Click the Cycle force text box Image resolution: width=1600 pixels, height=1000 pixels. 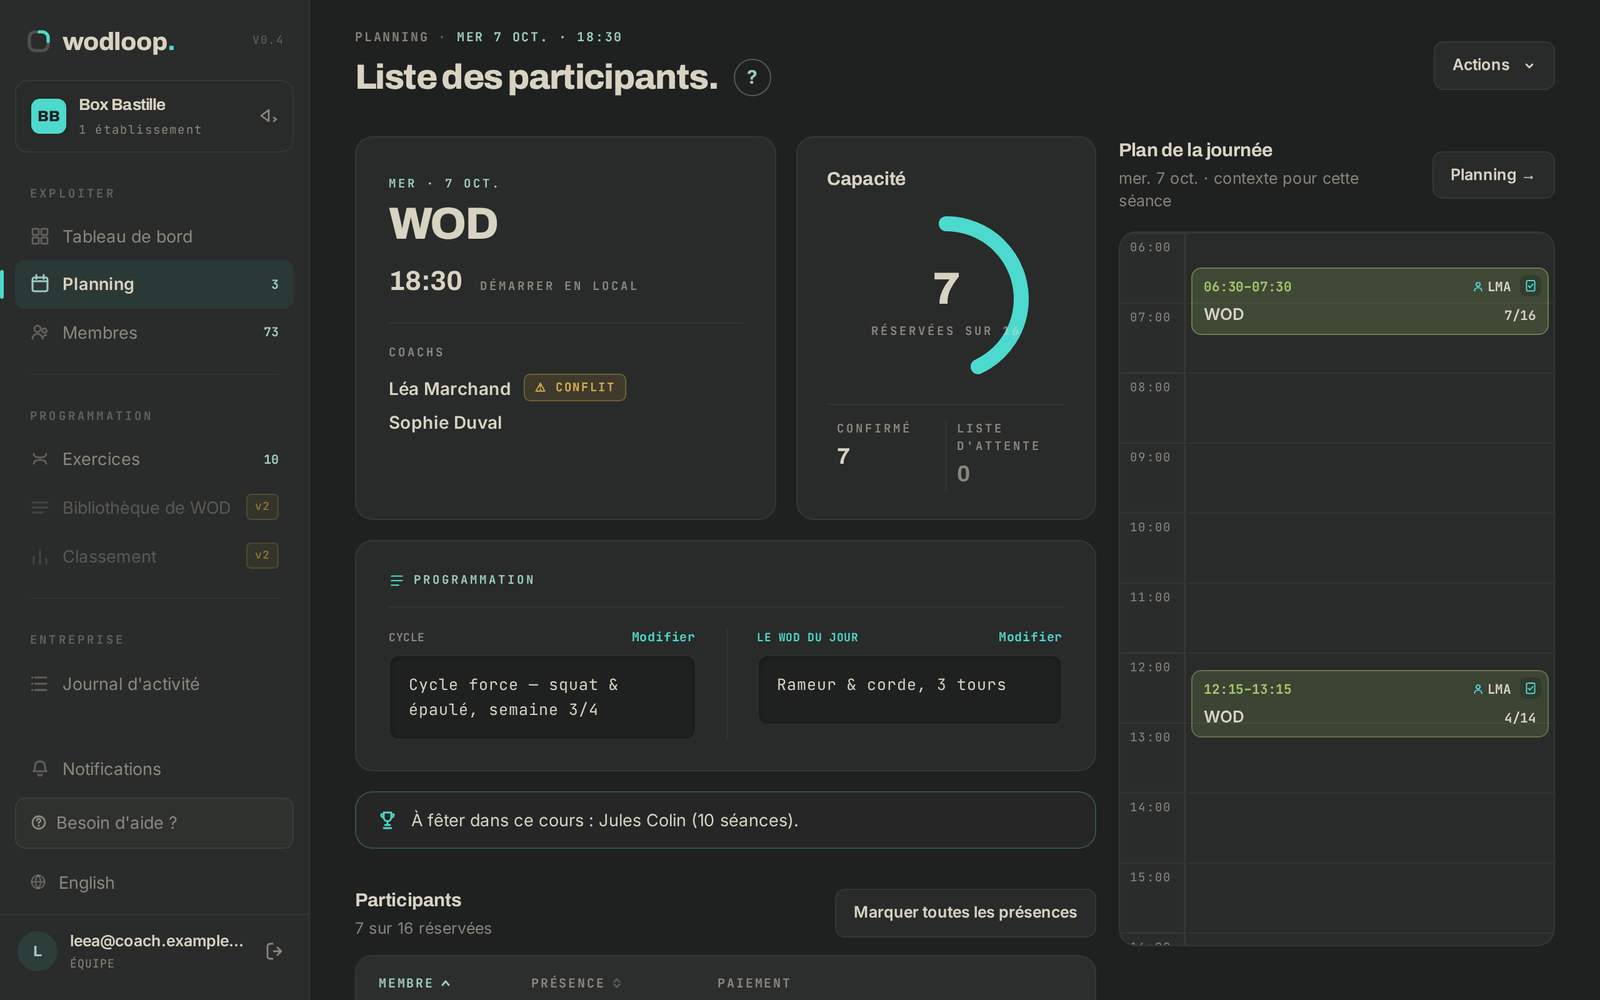[542, 697]
